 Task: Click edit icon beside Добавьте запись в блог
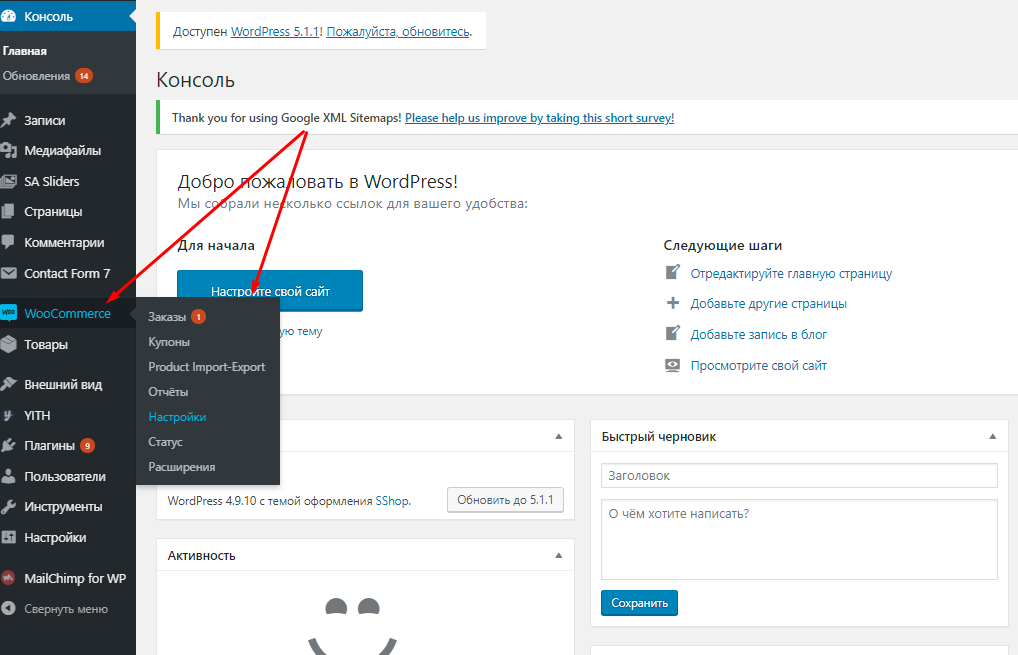click(673, 333)
